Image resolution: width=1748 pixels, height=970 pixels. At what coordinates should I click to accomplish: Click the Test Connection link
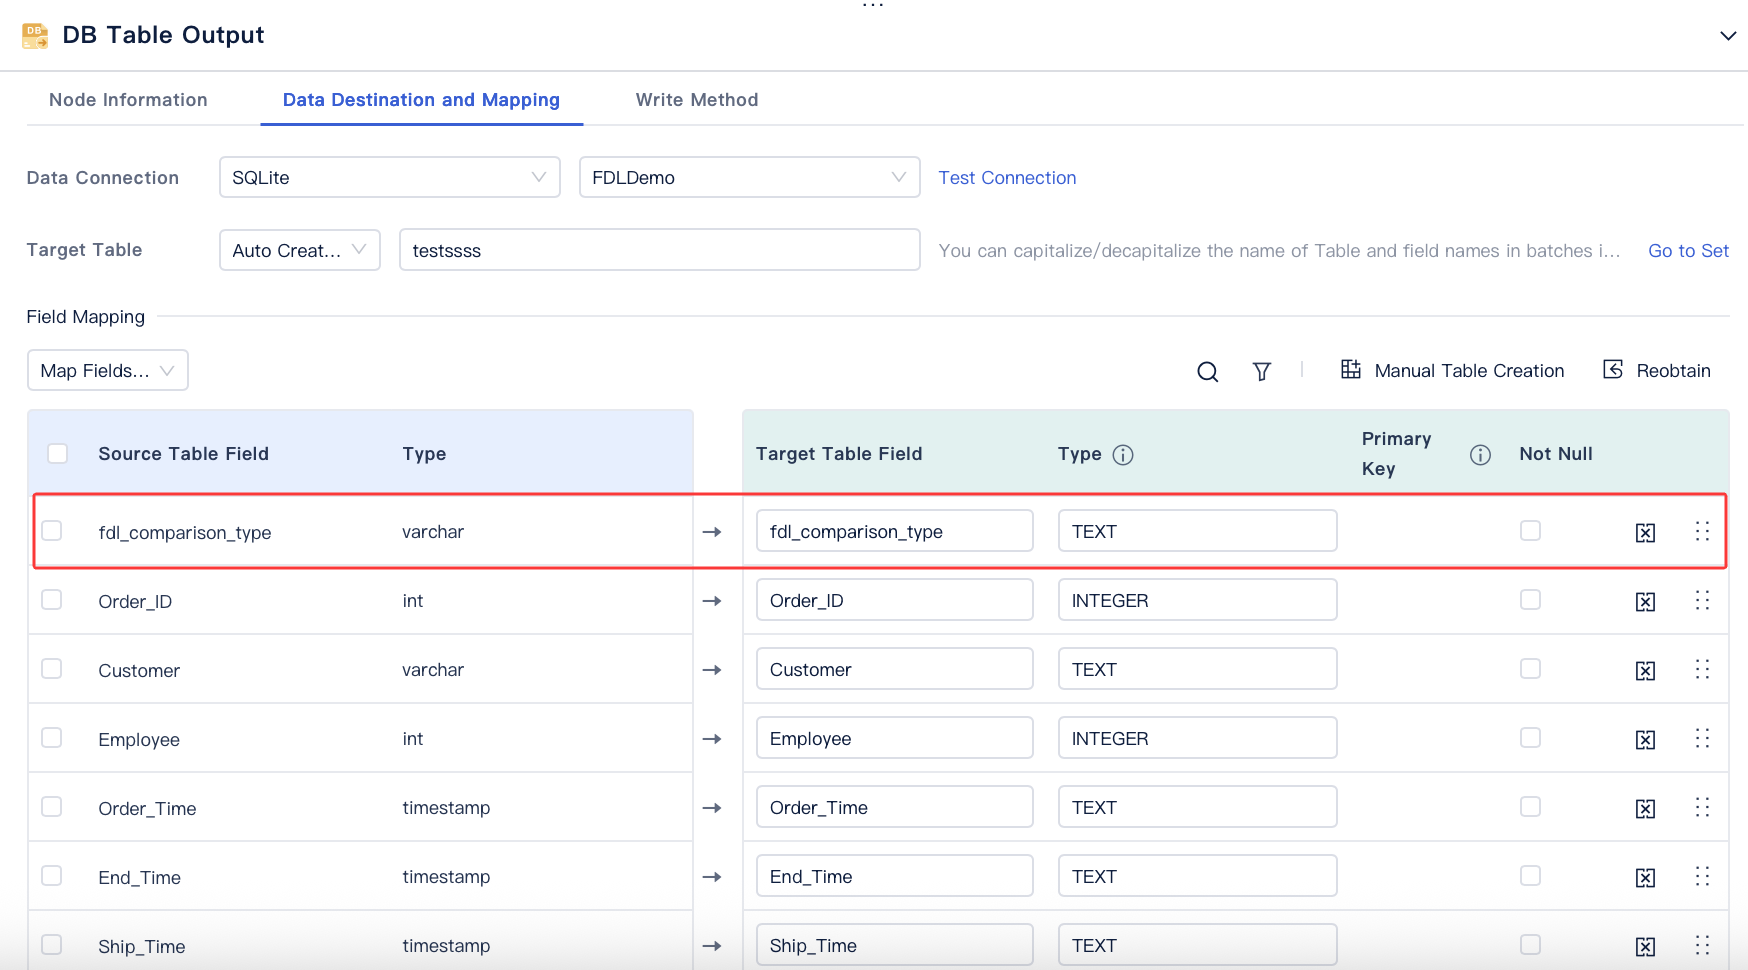click(1007, 178)
